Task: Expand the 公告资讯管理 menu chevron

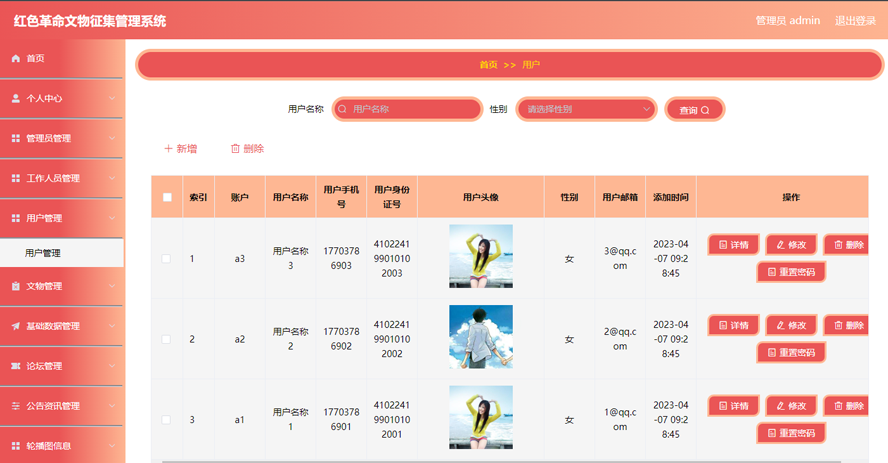Action: click(x=112, y=406)
